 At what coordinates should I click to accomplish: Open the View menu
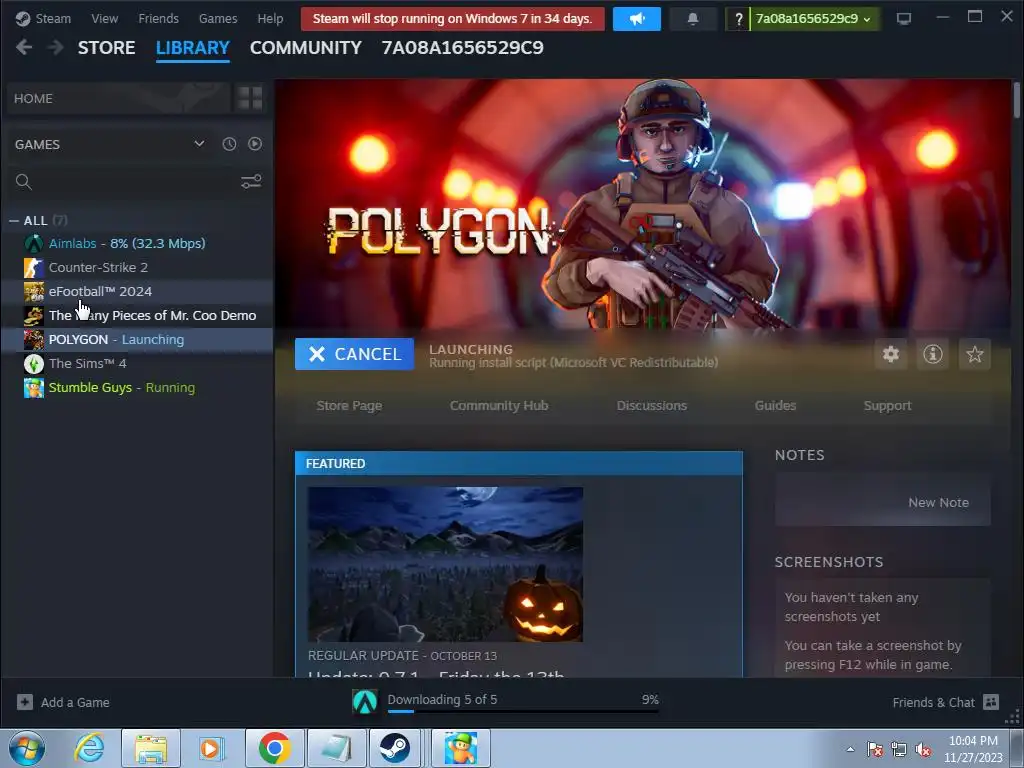(104, 19)
